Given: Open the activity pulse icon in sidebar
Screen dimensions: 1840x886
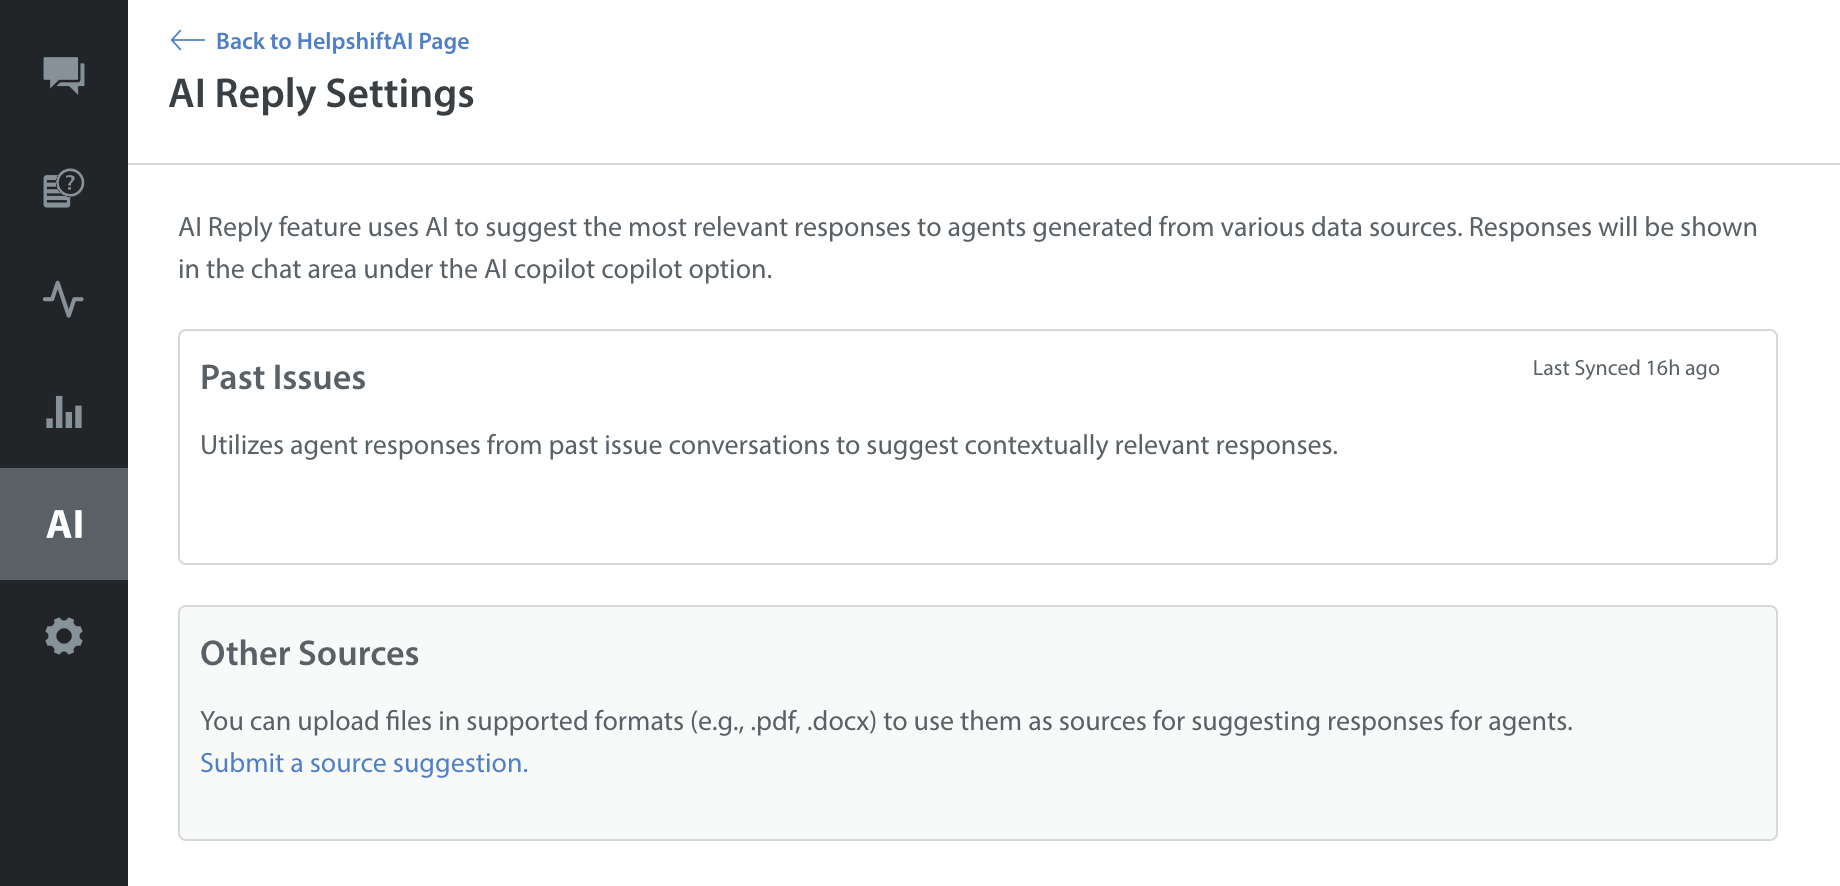Looking at the screenshot, I should click(64, 299).
